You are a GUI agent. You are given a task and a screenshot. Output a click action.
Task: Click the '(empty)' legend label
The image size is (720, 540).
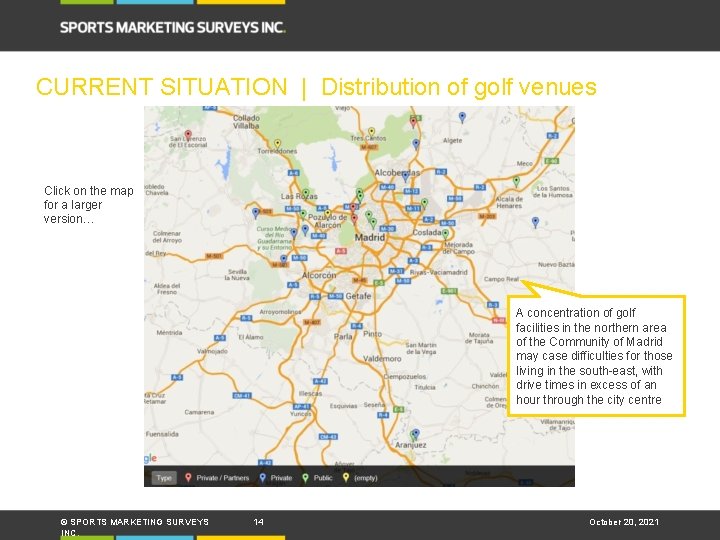point(366,478)
